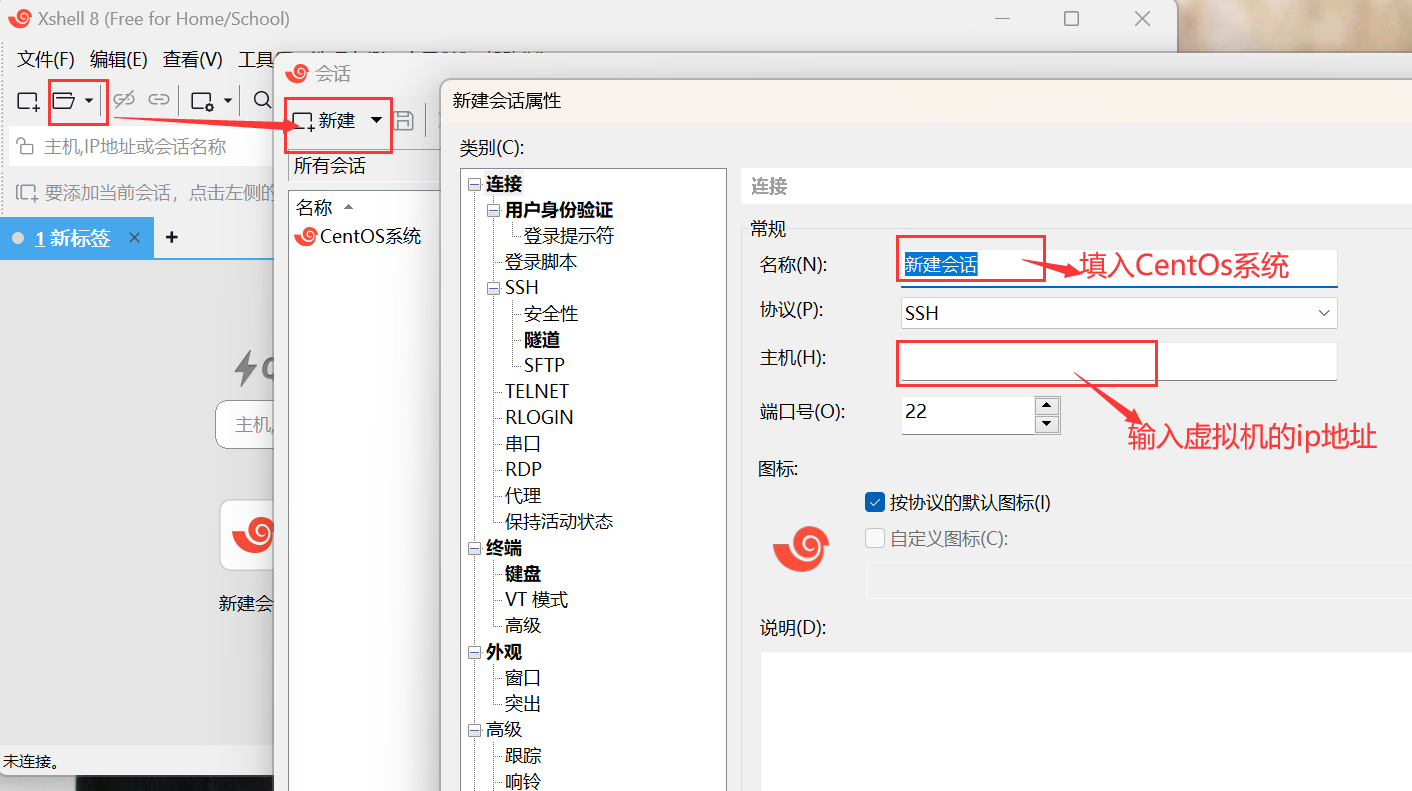Select 跟踪 in category tree
1412x791 pixels.
click(x=523, y=756)
